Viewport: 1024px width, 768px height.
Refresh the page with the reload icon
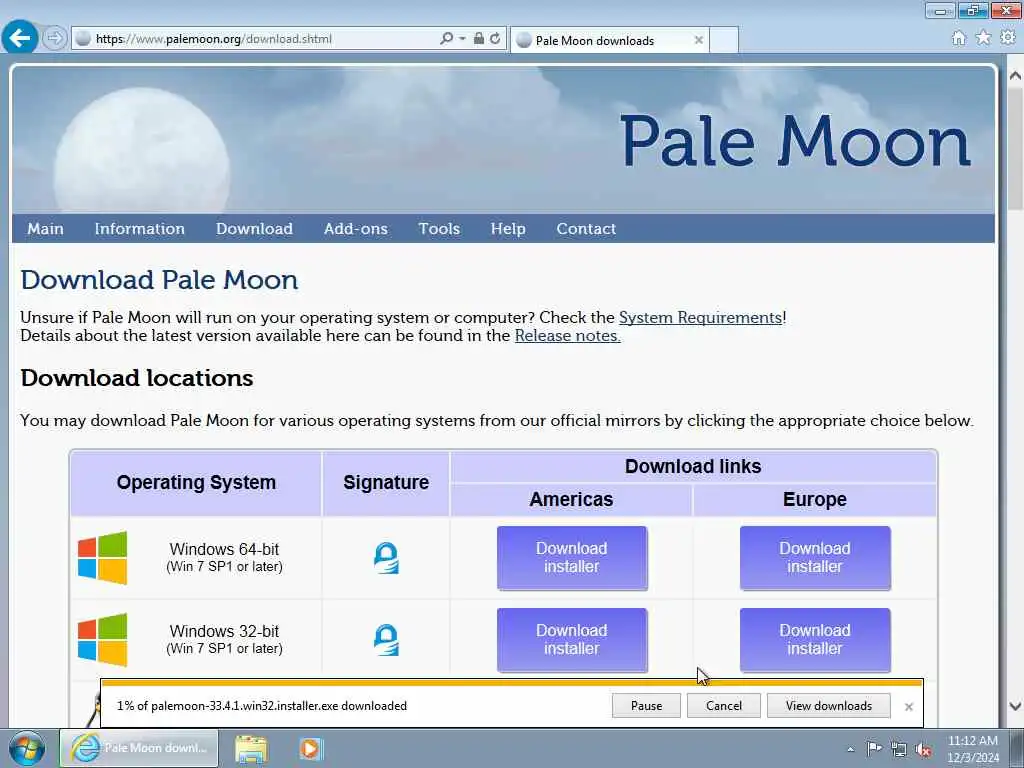(x=495, y=39)
